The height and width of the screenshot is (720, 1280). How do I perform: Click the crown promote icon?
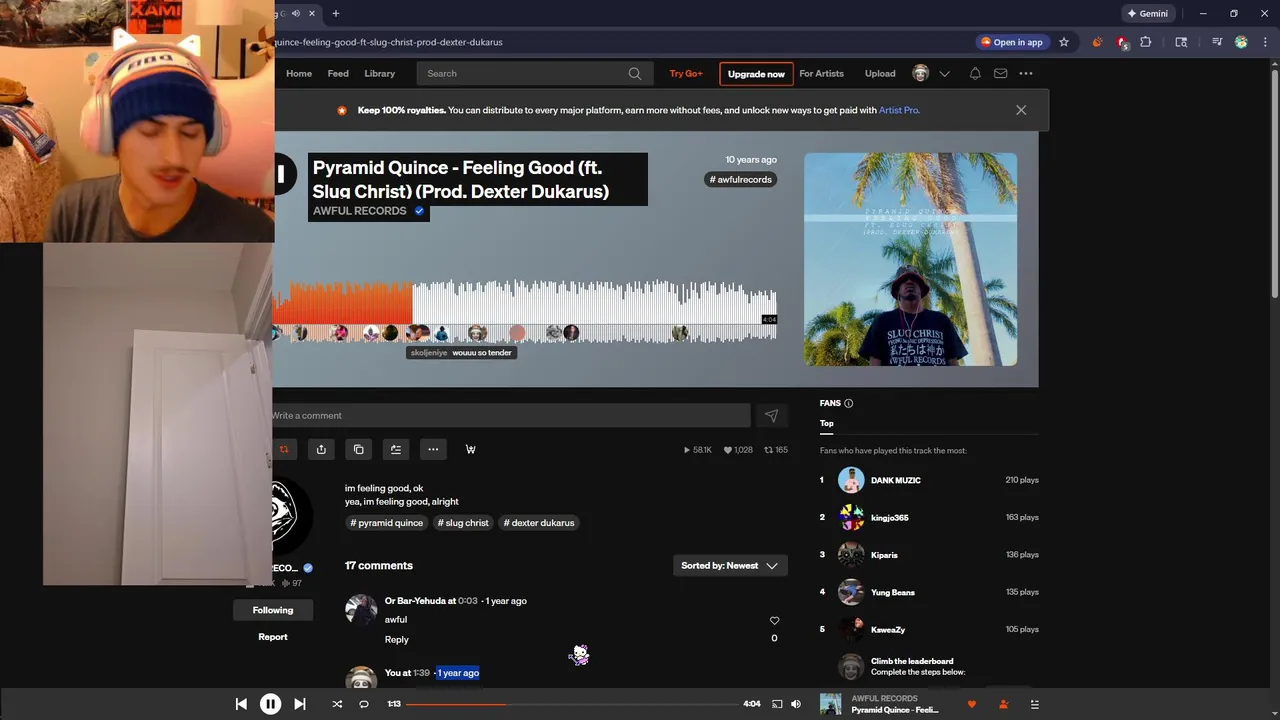pyautogui.click(x=470, y=449)
